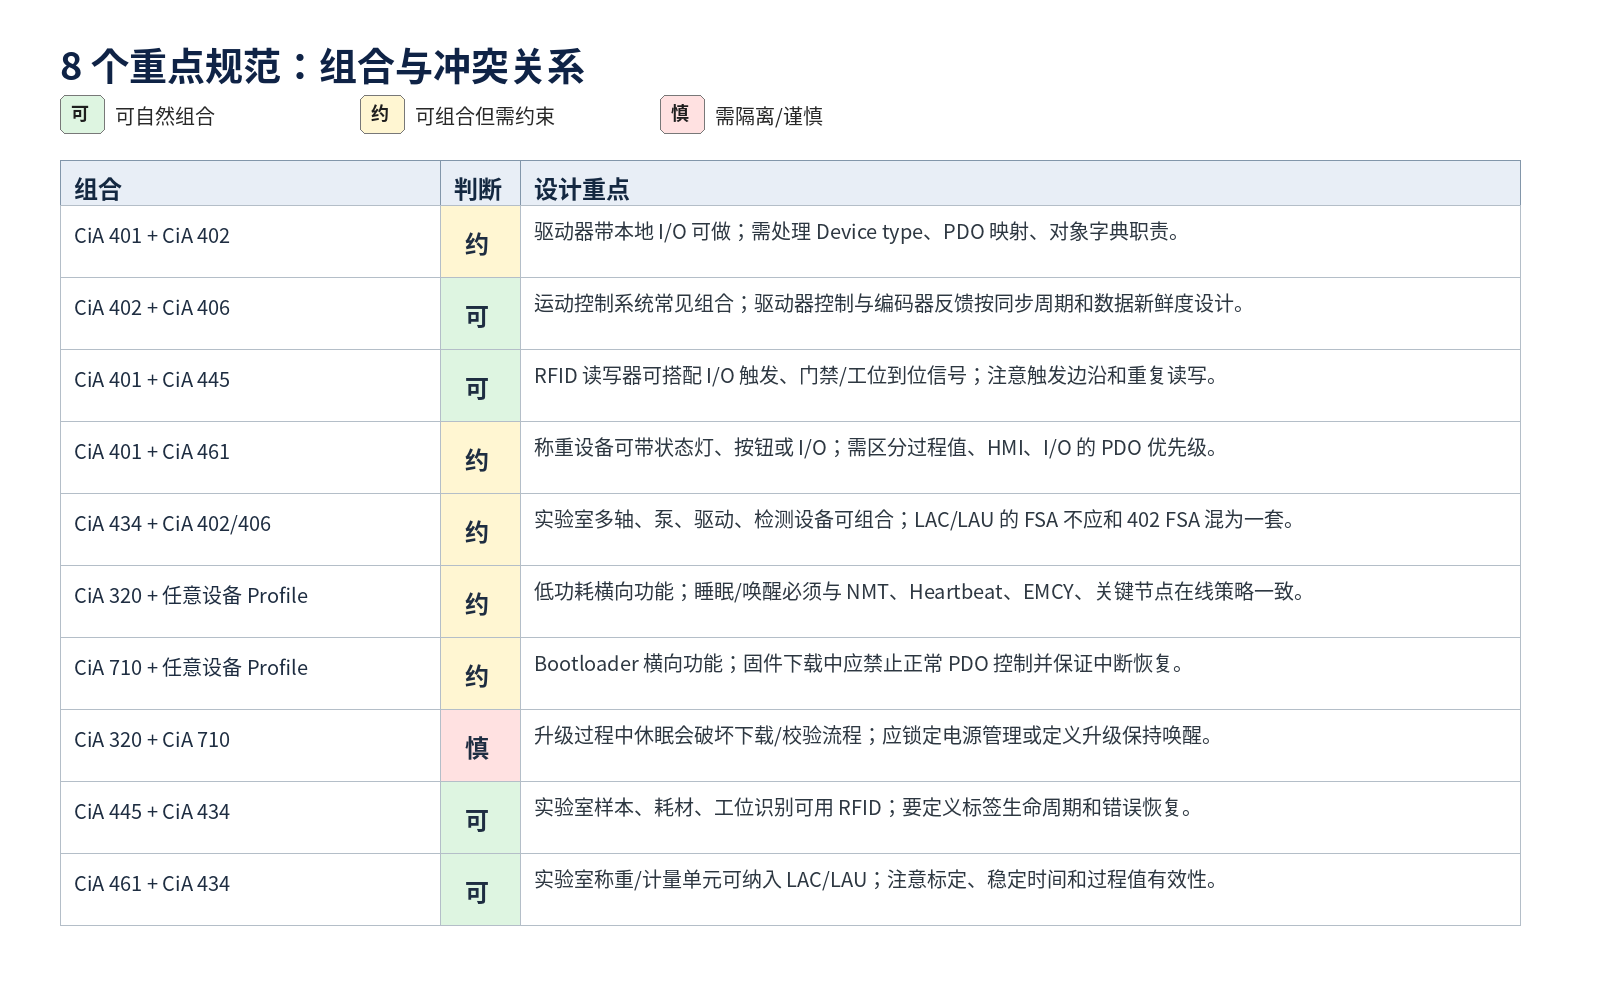This screenshot has width=1600, height=1000.
Task: Select legend text '可组合但需约束'
Action: 485,116
